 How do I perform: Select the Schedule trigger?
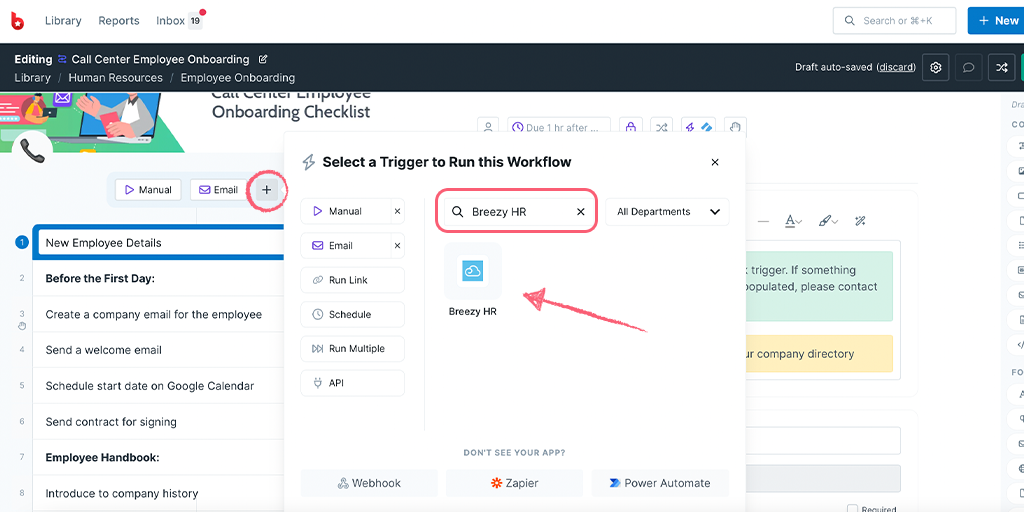[x=353, y=314]
